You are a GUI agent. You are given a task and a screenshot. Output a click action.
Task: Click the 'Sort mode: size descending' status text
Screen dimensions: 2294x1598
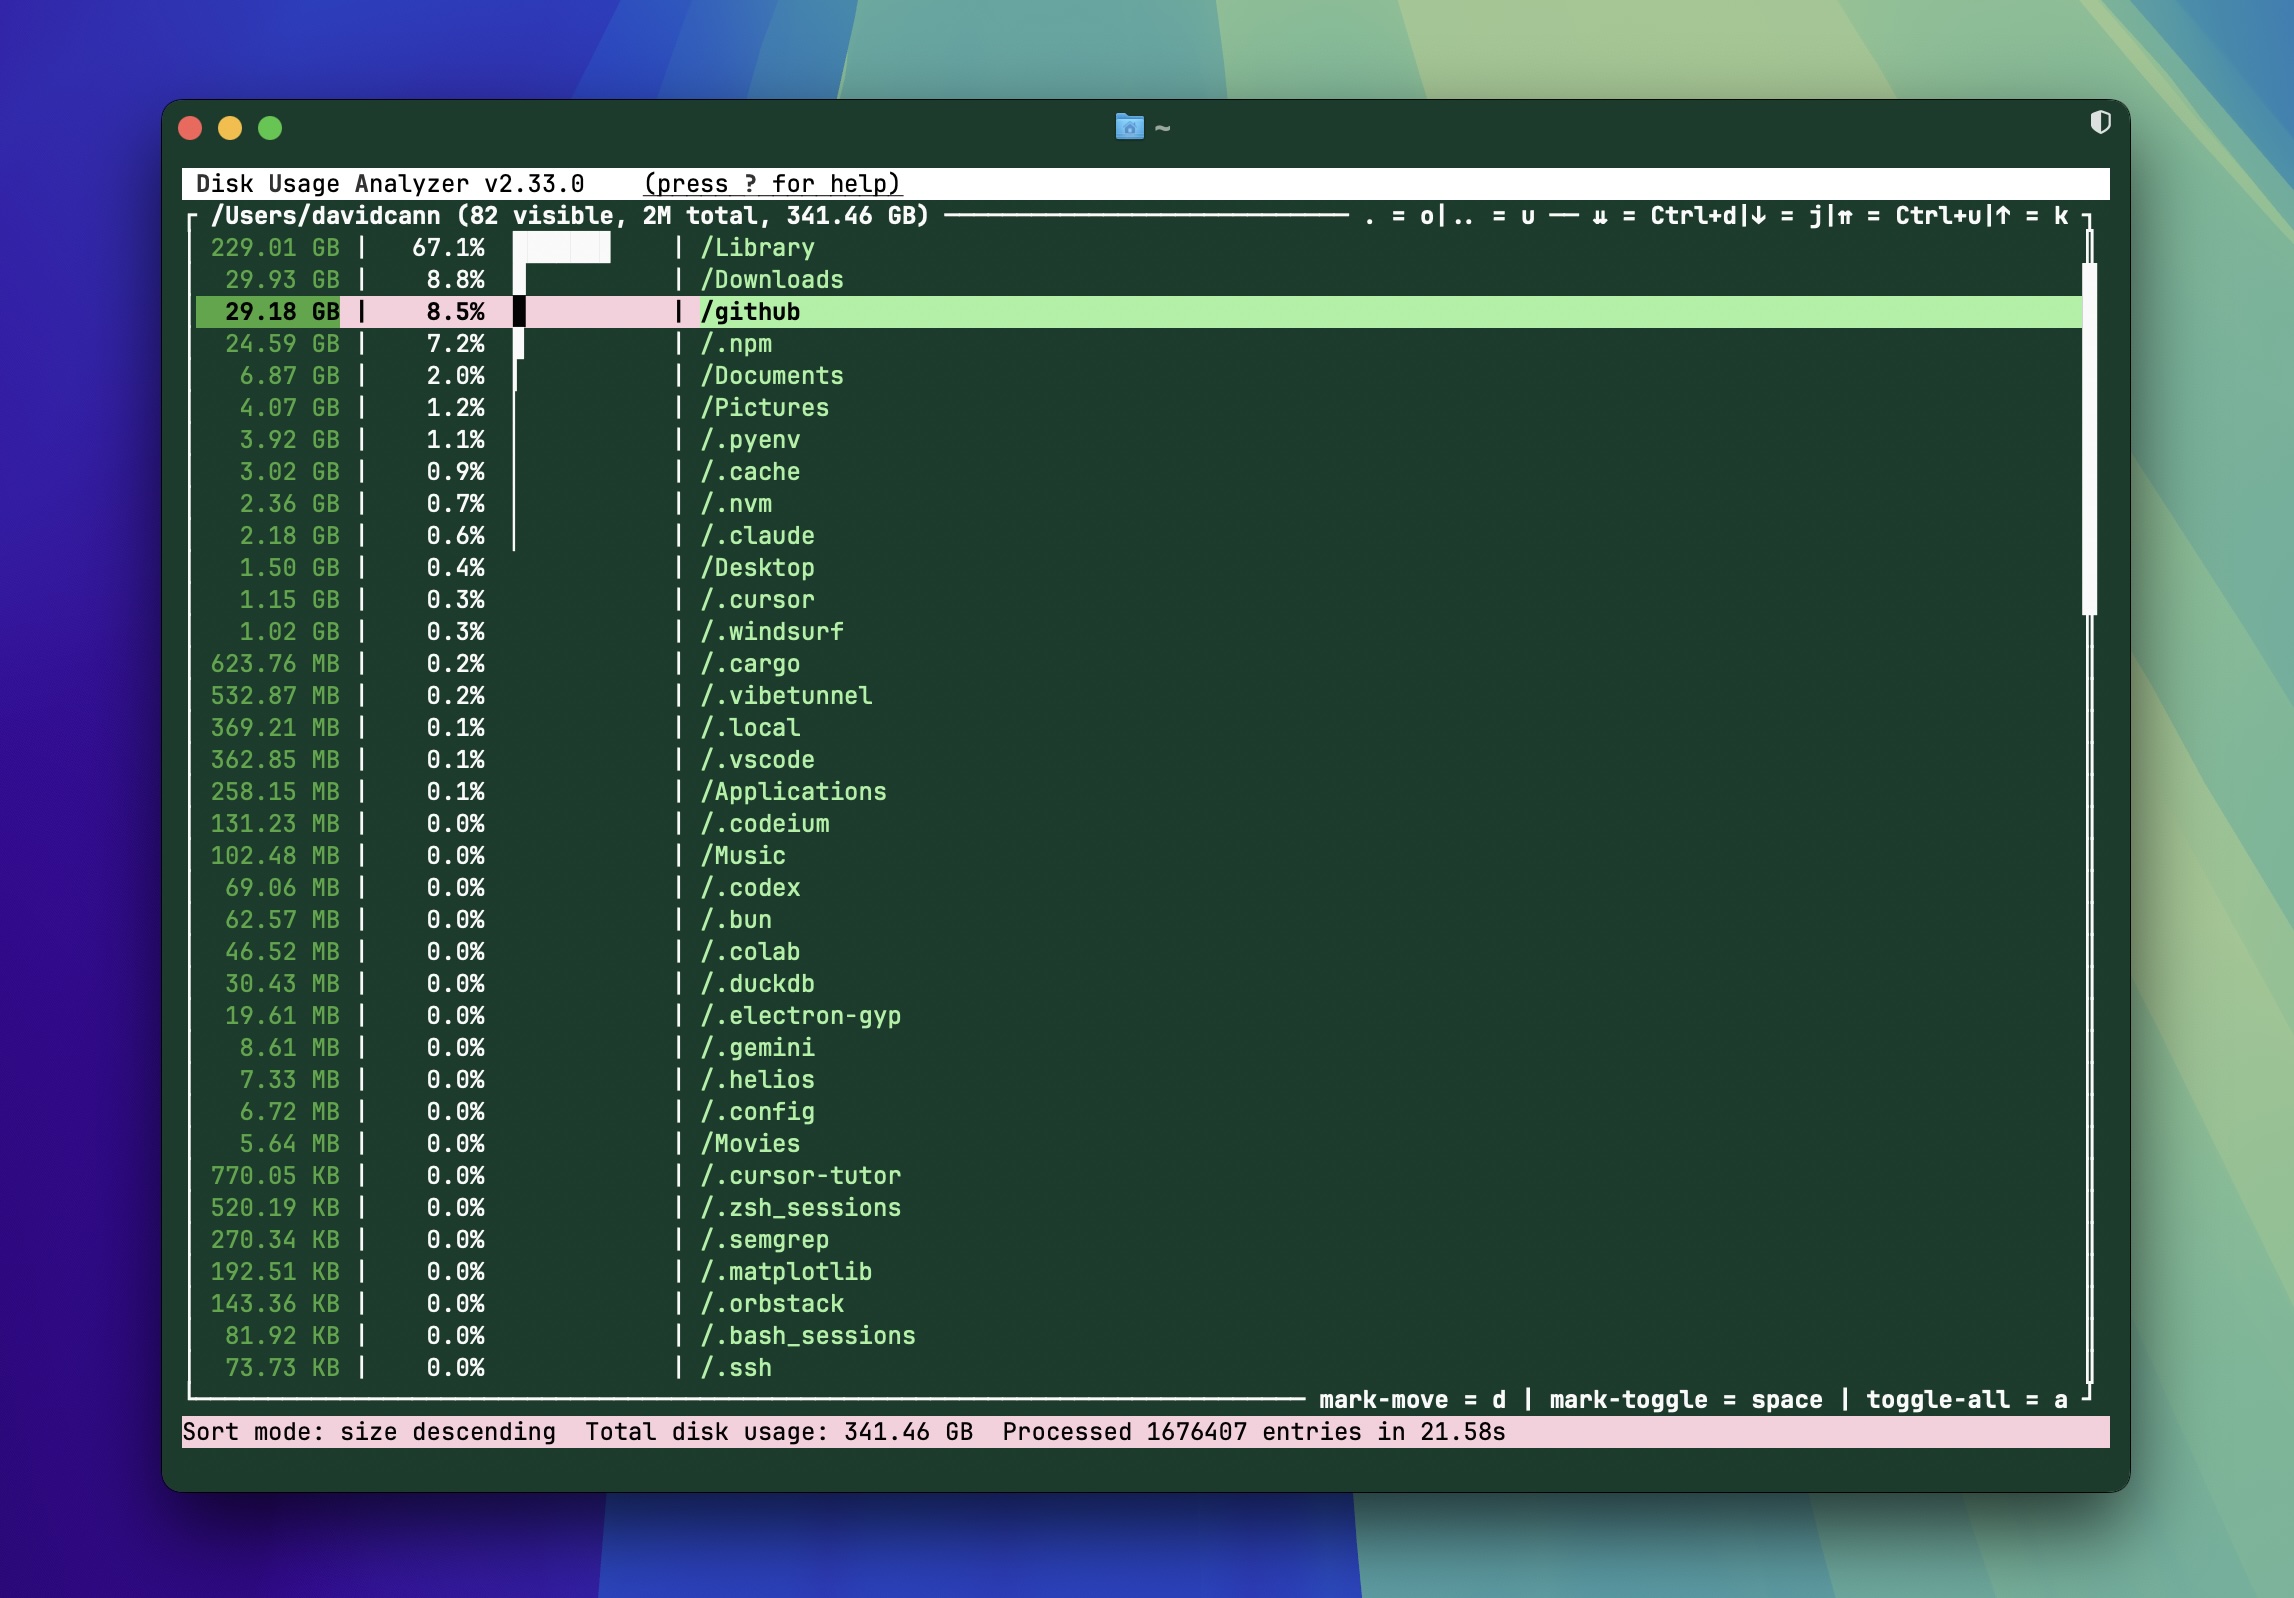tap(368, 1432)
